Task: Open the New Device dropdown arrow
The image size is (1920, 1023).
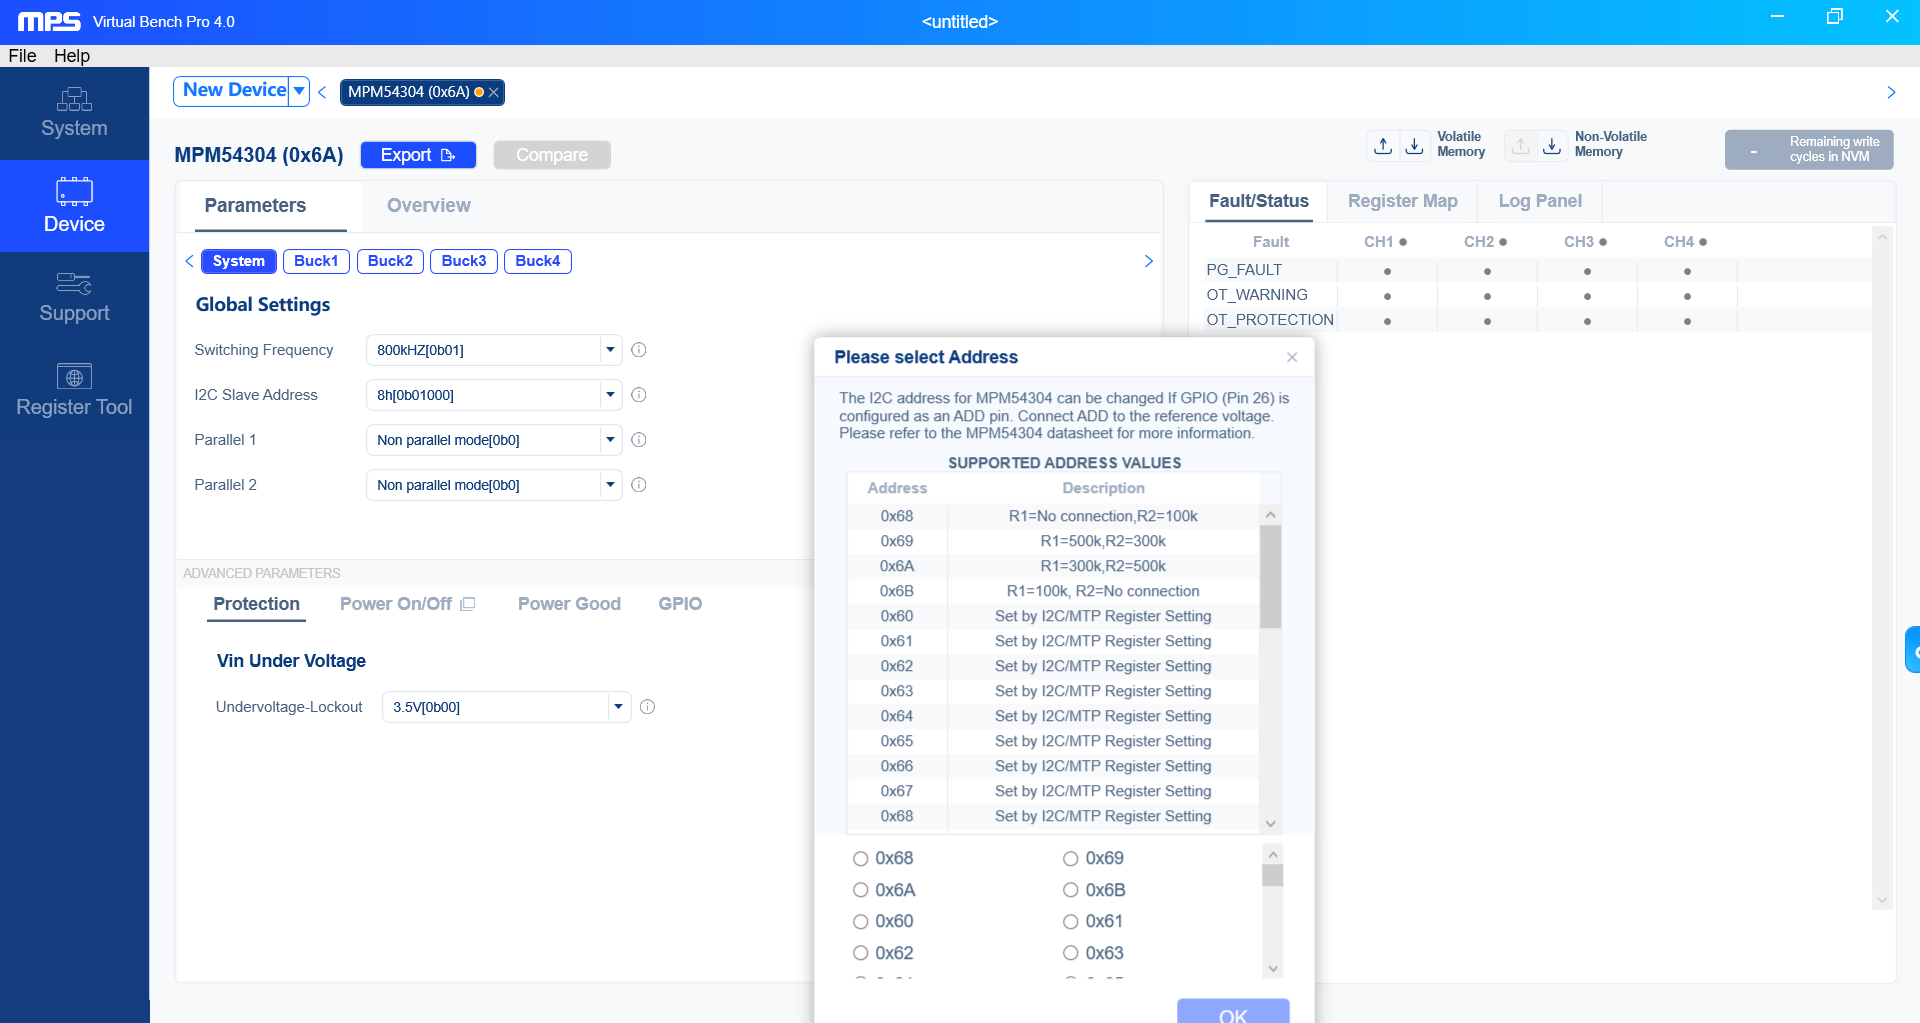Action: (299, 91)
